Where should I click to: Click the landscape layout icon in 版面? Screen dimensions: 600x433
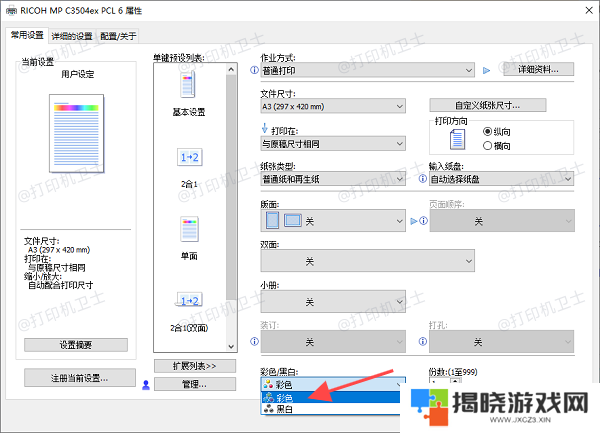[293, 220]
